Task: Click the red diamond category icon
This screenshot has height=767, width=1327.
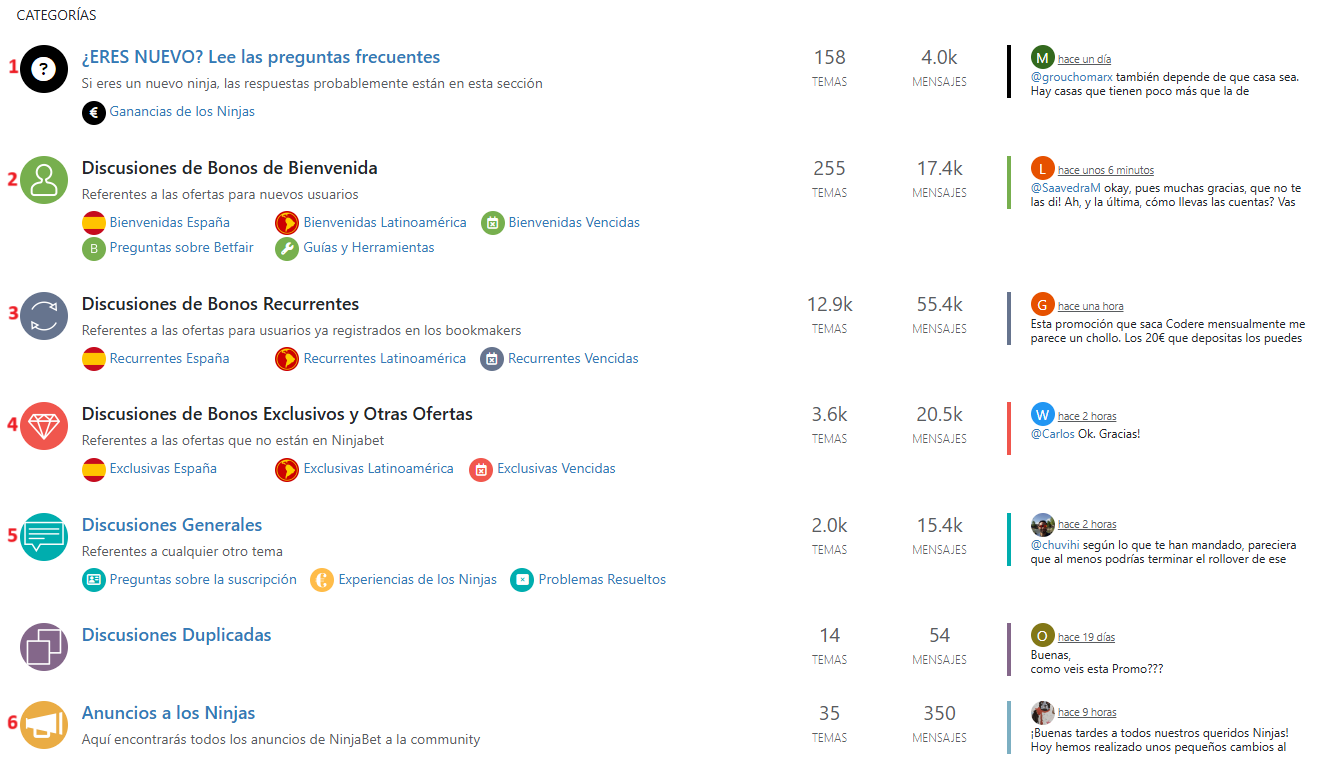Action: [44, 426]
